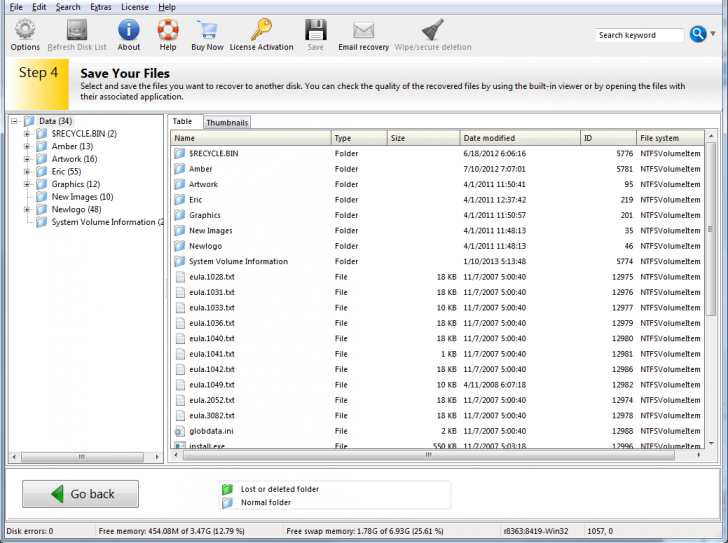Click the Go back button
Image resolution: width=728 pixels, height=543 pixels.
pos(80,494)
